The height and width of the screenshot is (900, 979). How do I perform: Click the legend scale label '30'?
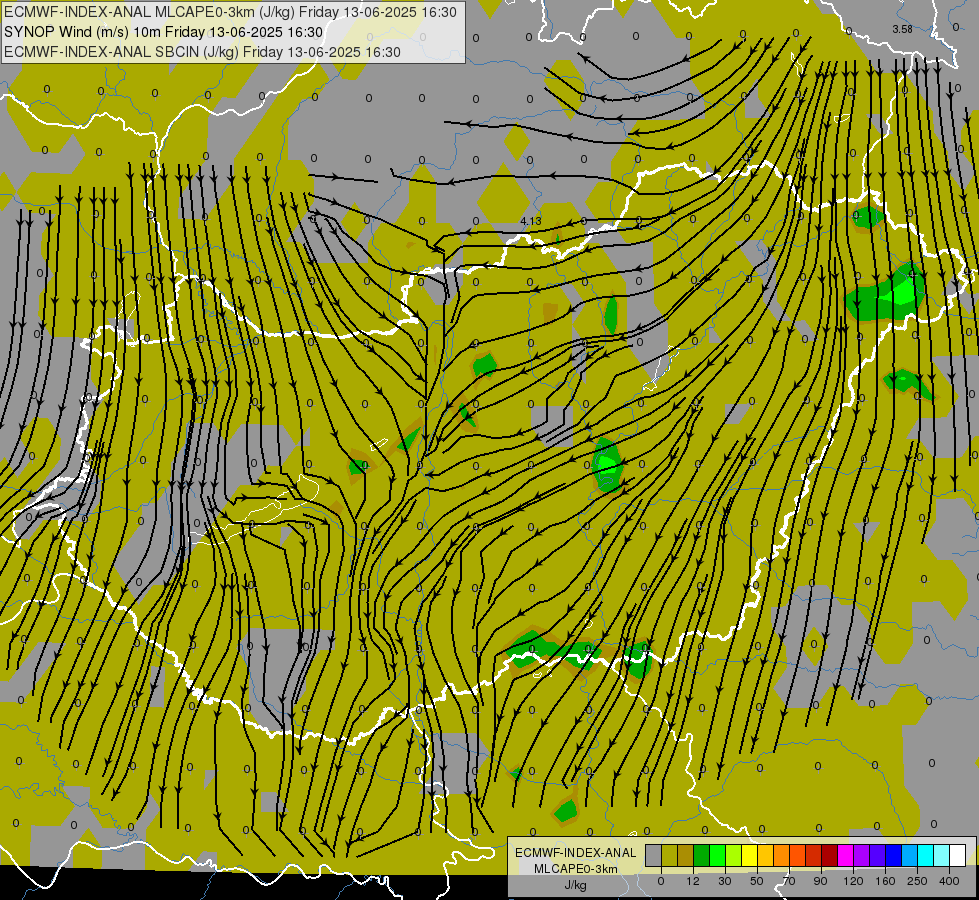point(725,881)
